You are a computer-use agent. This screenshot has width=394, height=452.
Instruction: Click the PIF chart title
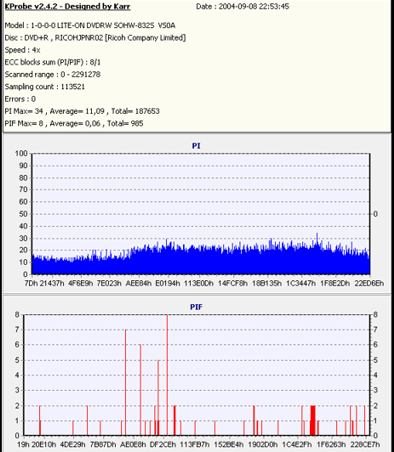coord(196,307)
